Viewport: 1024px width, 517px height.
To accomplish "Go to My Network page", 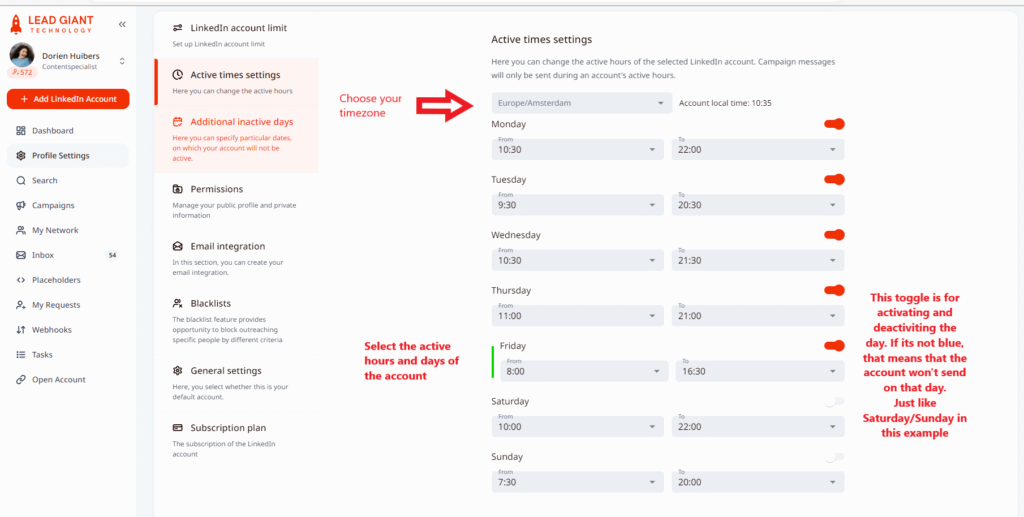I will pos(55,231).
